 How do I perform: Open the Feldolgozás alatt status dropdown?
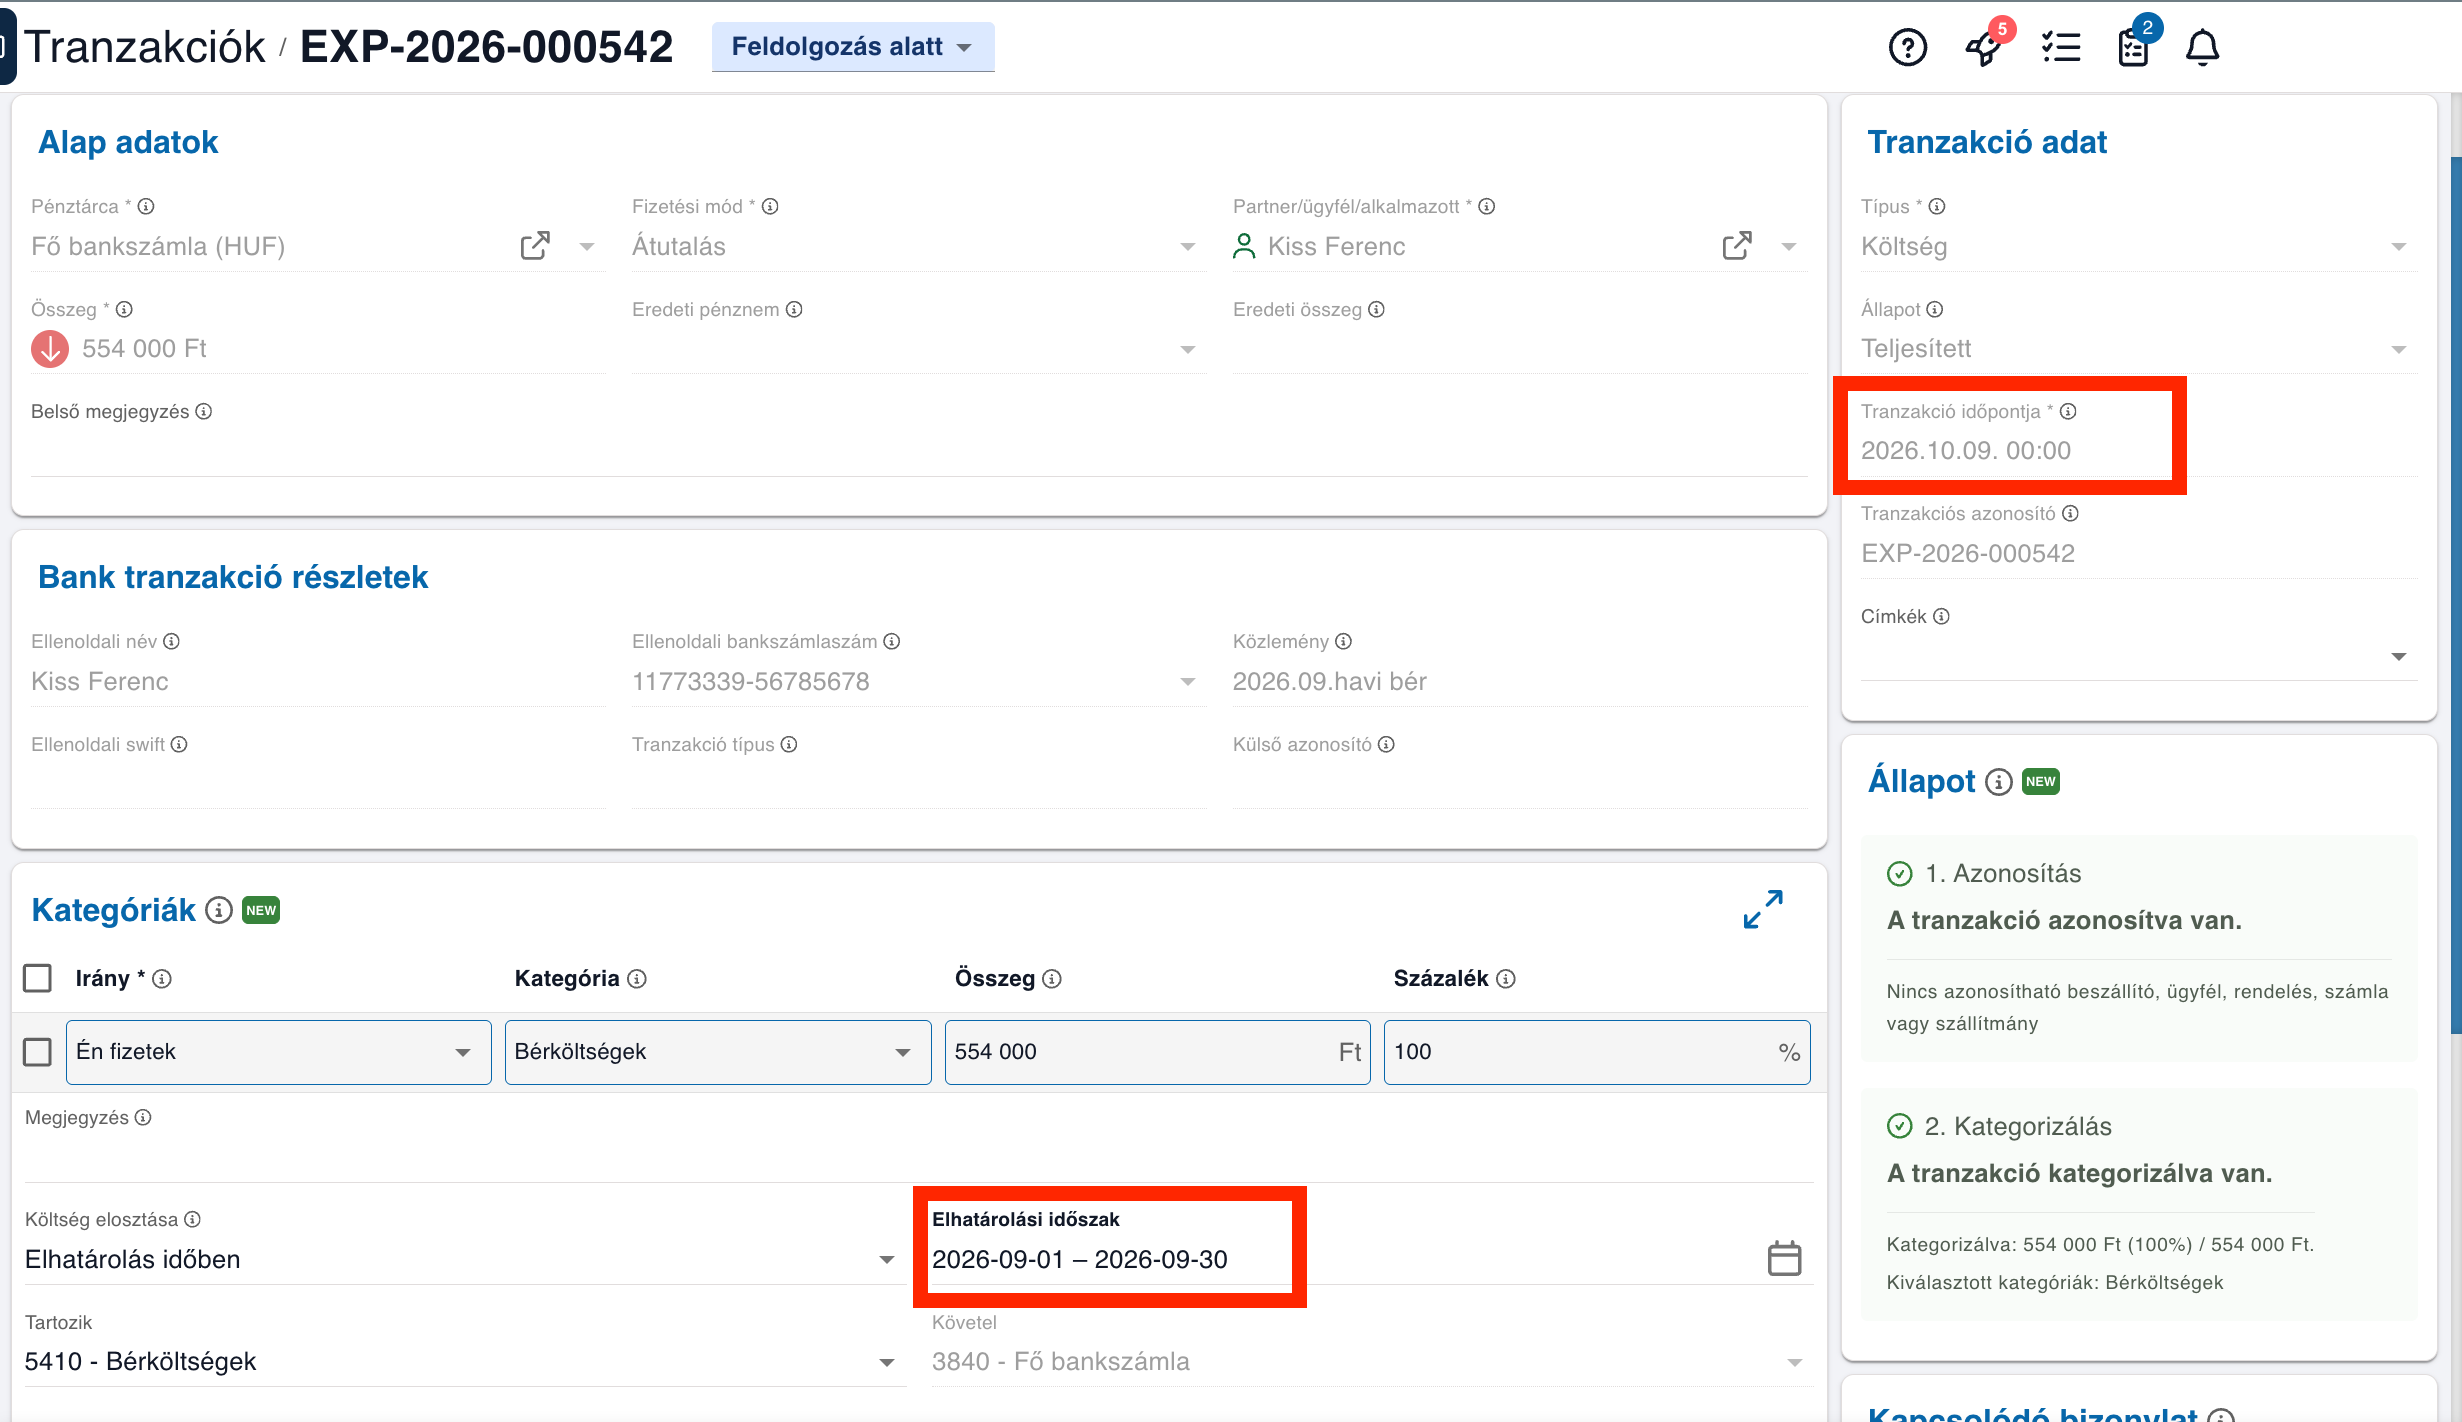point(853,47)
